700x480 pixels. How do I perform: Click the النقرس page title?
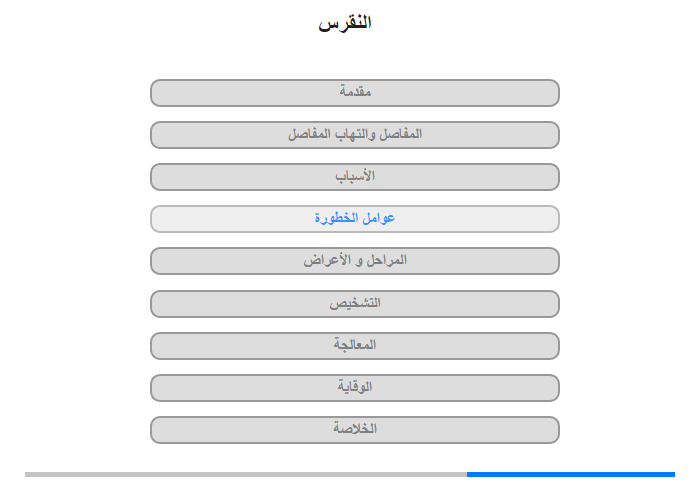coord(345,23)
